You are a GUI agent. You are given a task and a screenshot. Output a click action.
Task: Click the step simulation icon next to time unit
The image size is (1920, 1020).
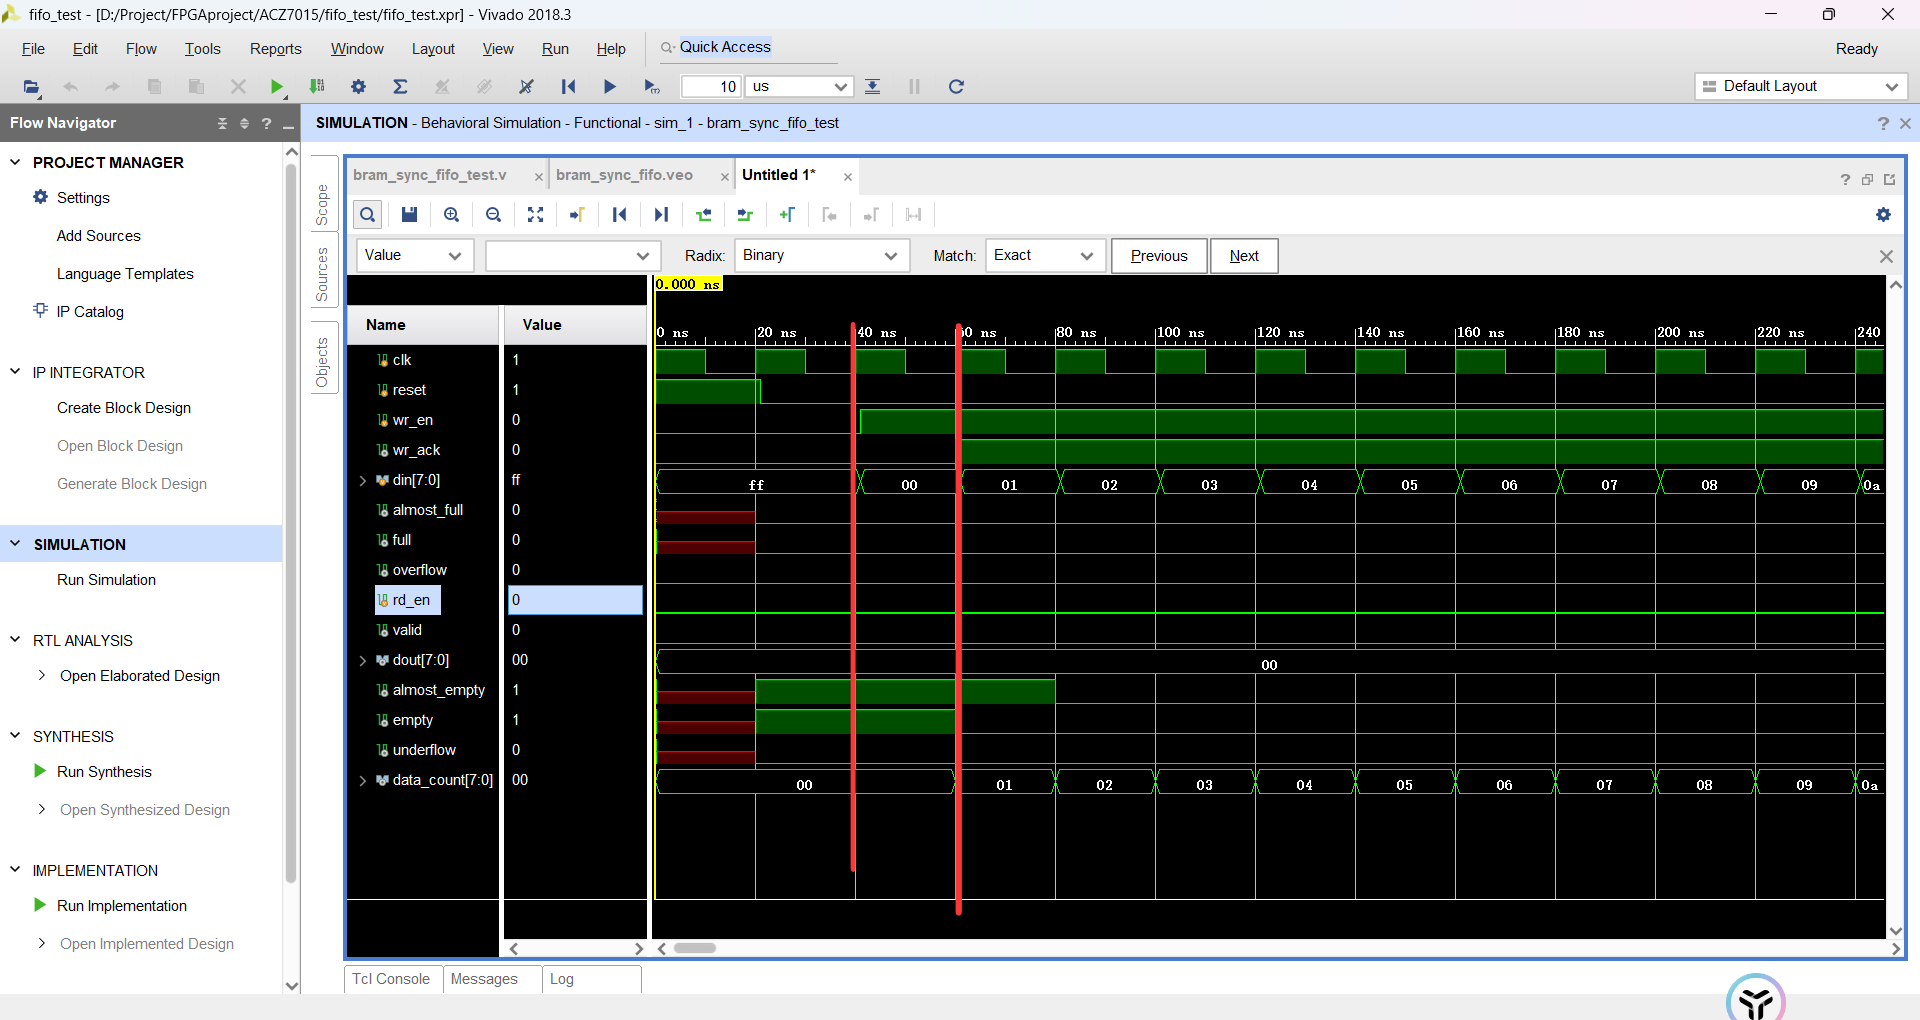pyautogui.click(x=873, y=87)
